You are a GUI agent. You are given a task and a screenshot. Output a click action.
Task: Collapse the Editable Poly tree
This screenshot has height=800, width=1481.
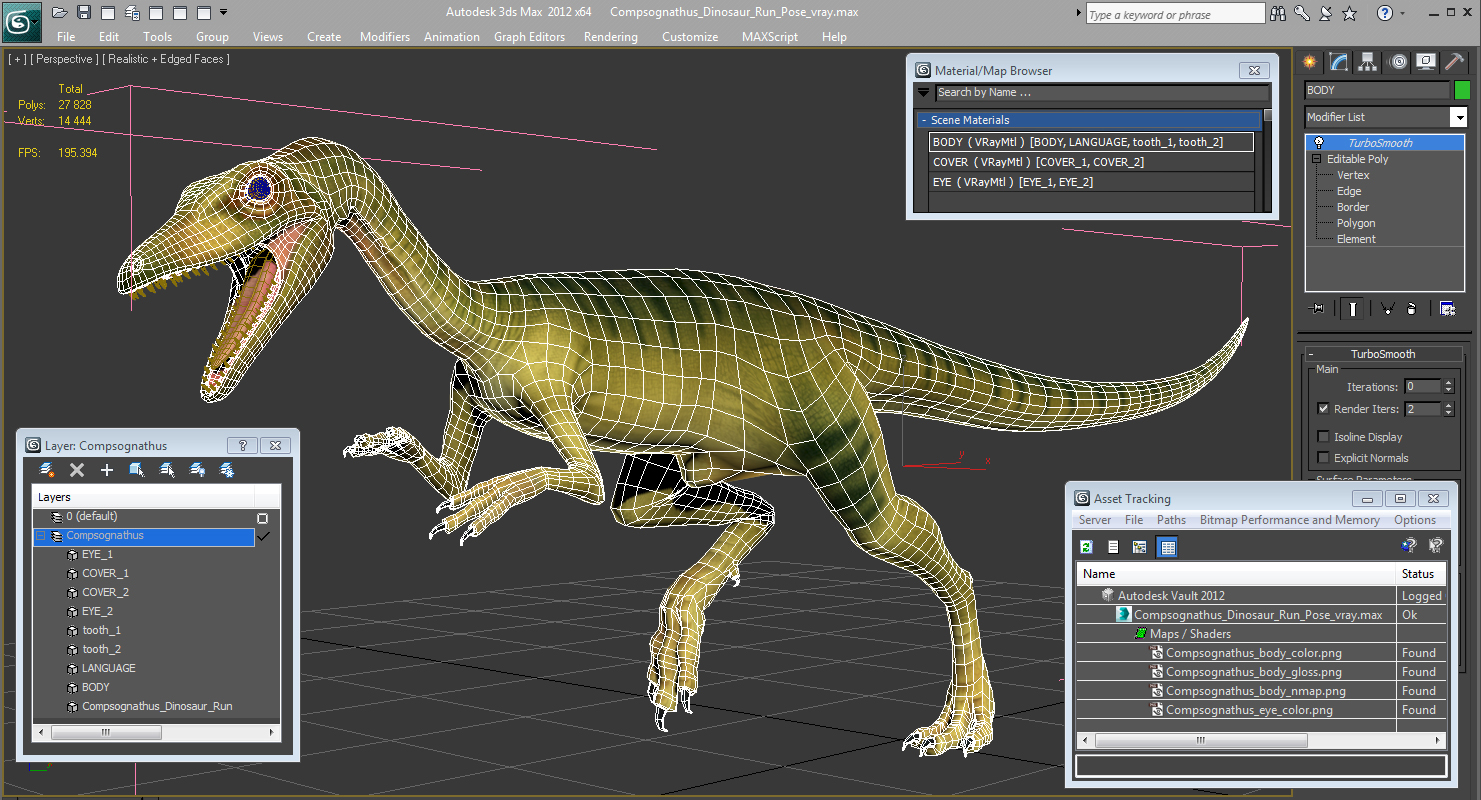point(1318,159)
